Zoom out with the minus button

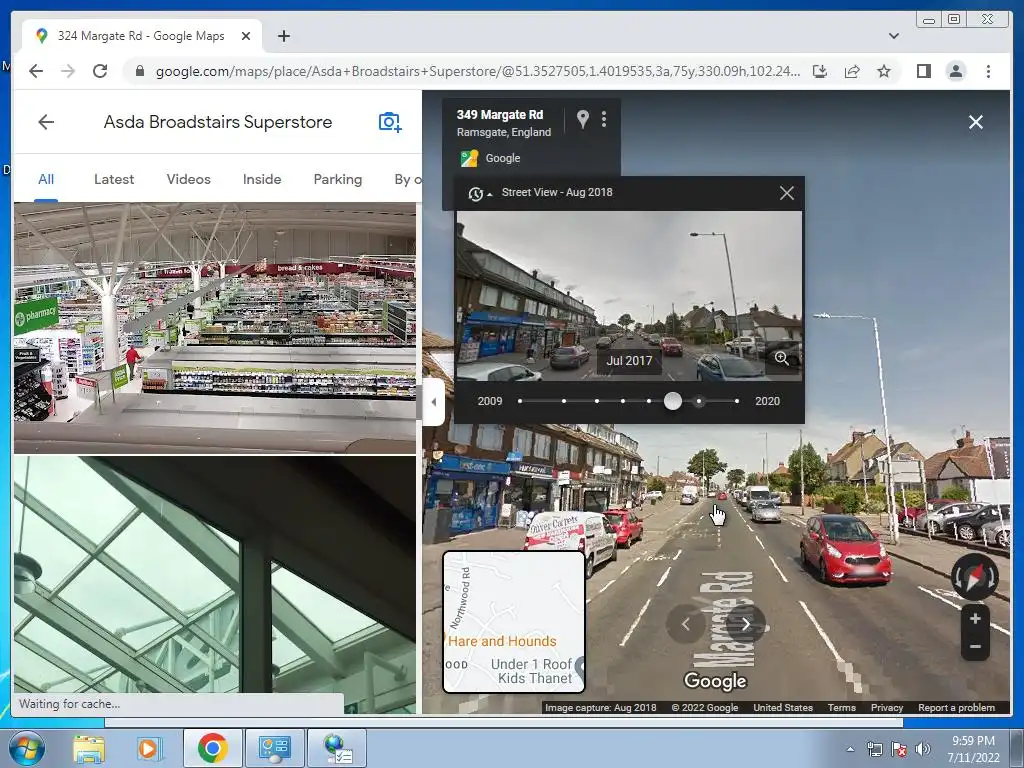[x=975, y=647]
